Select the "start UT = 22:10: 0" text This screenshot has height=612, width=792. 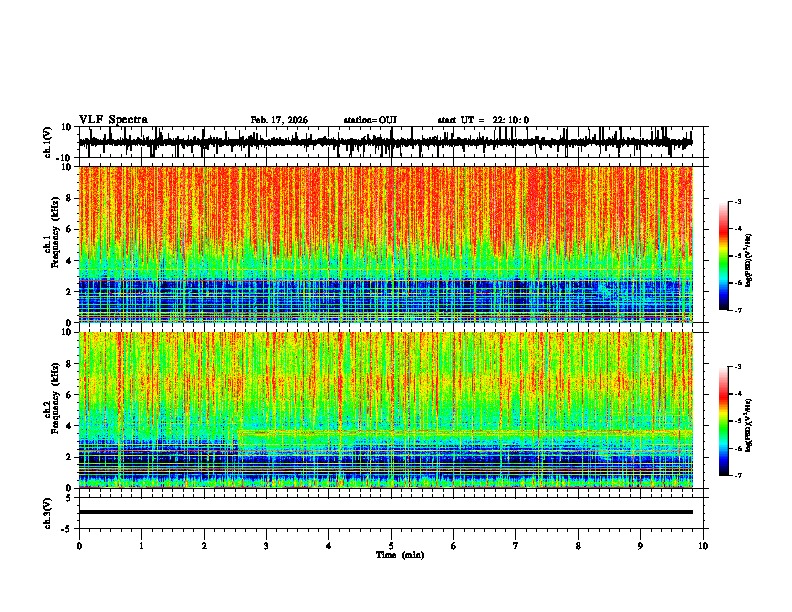[483, 120]
